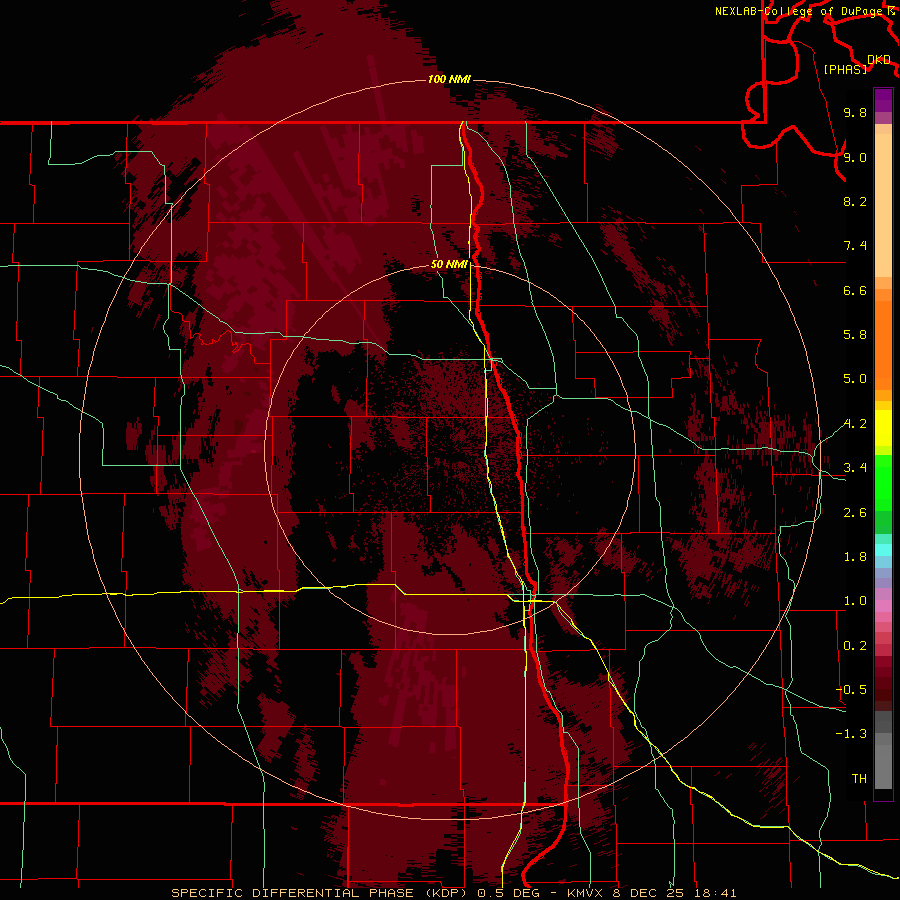Pick the cyan segment of the color scale
Screen dimensions: 900x900
(x=883, y=550)
